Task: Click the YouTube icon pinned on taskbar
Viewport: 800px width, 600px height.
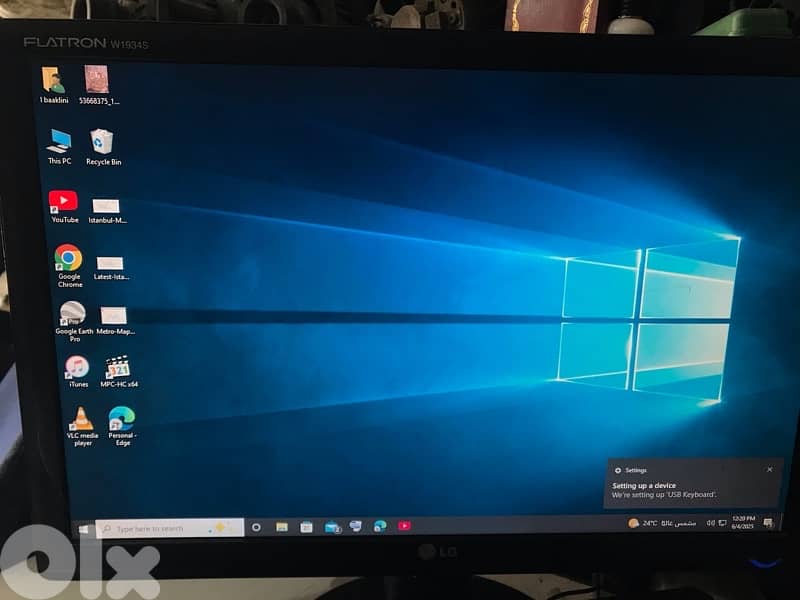Action: point(404,525)
